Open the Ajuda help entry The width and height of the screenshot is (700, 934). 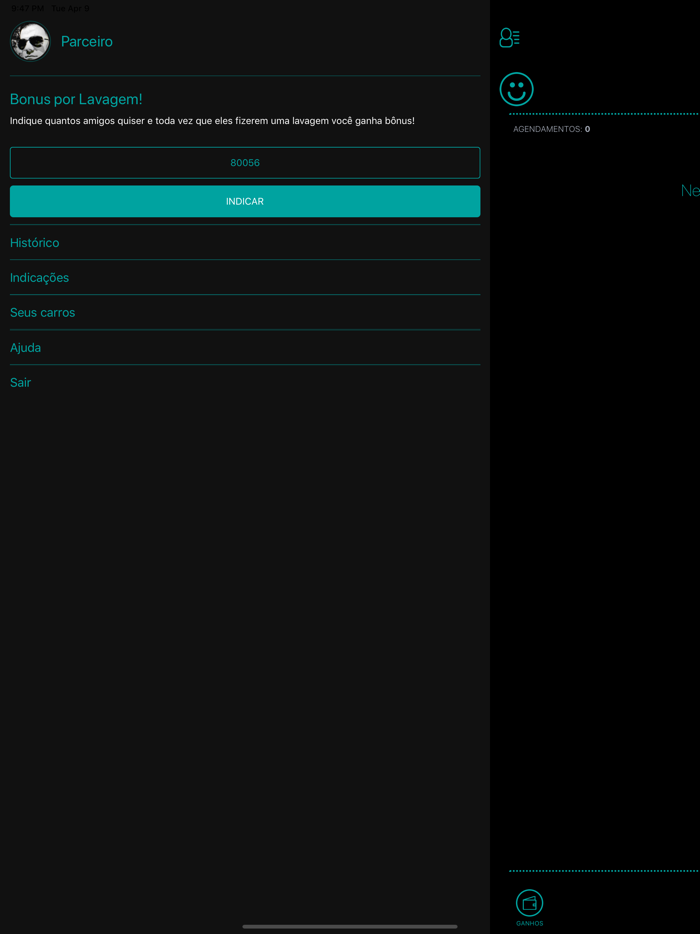coord(26,348)
